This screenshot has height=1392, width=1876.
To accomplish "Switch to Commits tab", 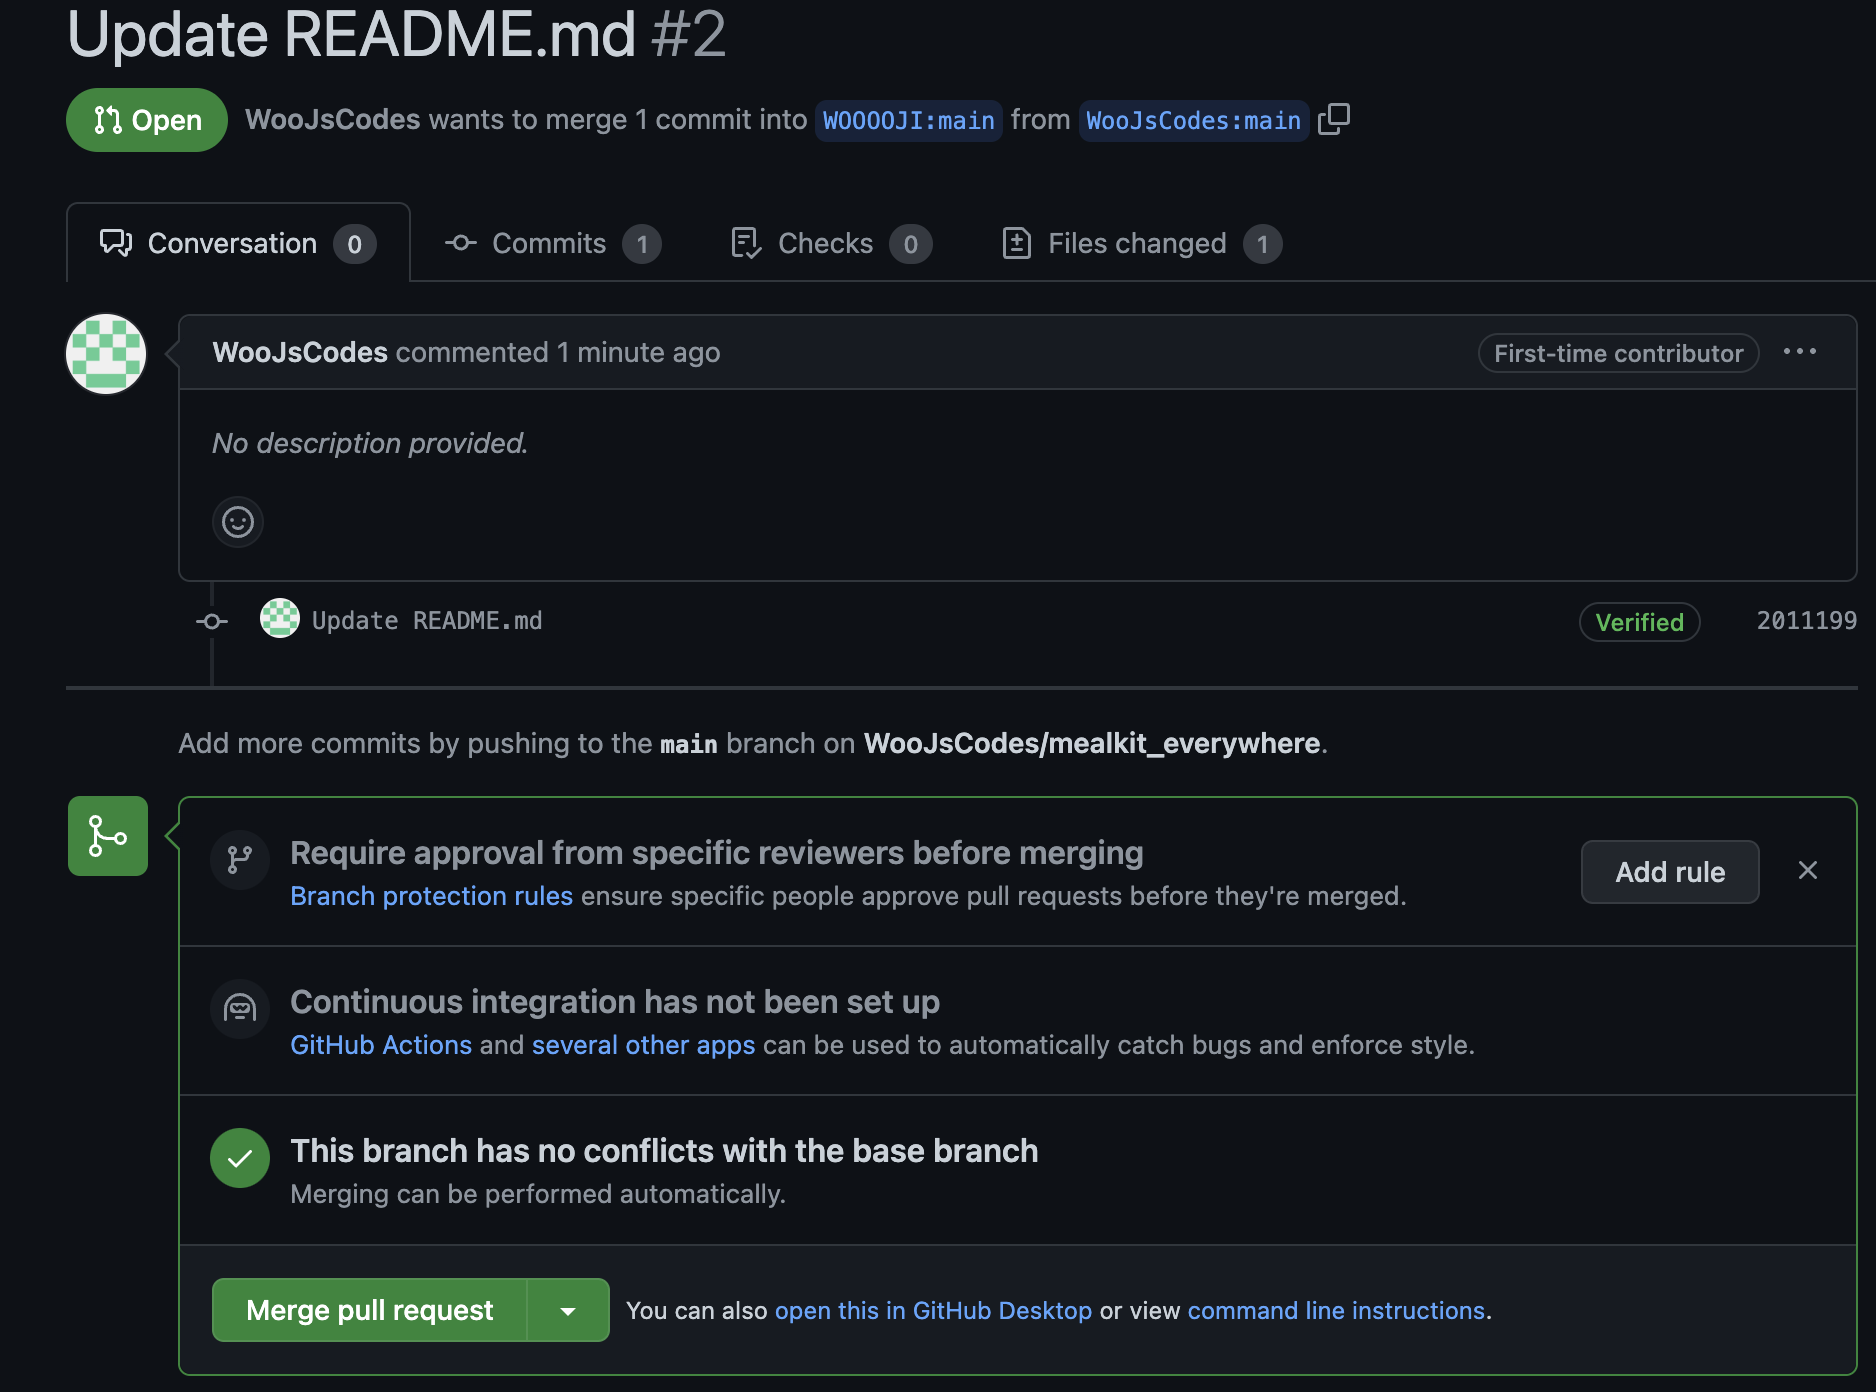I will pos(553,243).
